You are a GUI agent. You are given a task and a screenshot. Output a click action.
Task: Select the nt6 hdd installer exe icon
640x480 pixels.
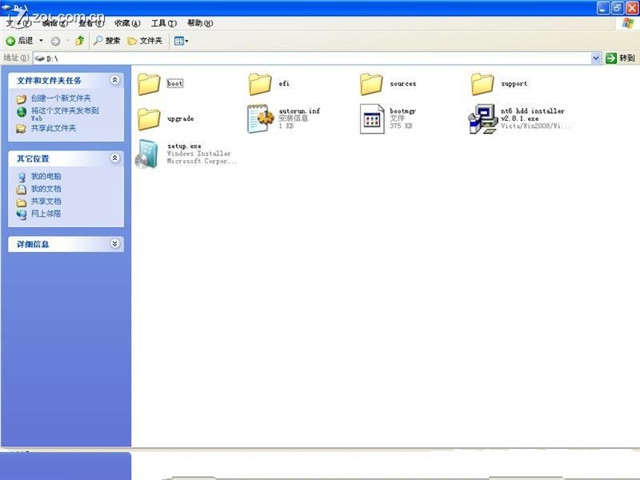(482, 119)
